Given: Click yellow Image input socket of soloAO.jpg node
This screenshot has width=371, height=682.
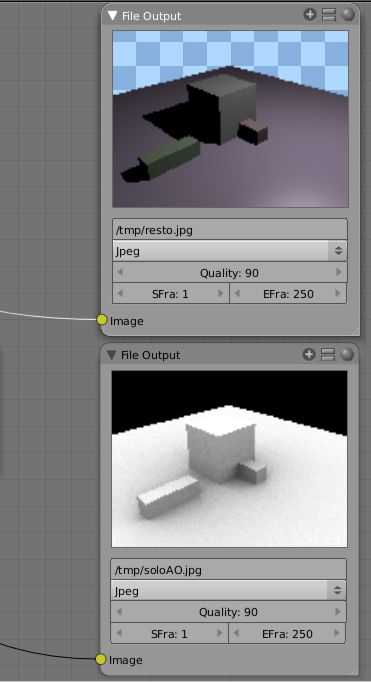Looking at the screenshot, I should pyautogui.click(x=101, y=659).
